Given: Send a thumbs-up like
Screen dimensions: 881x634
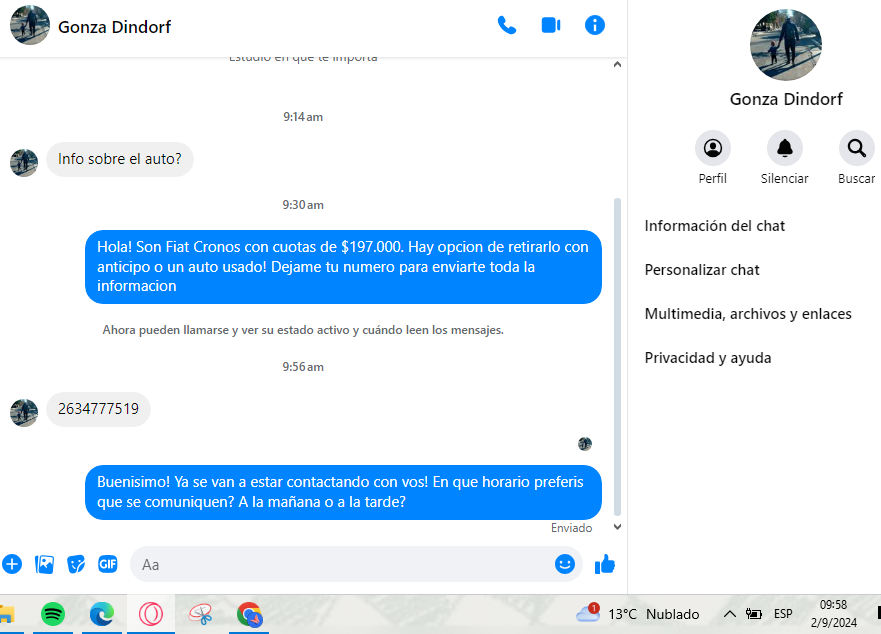Looking at the screenshot, I should [605, 564].
